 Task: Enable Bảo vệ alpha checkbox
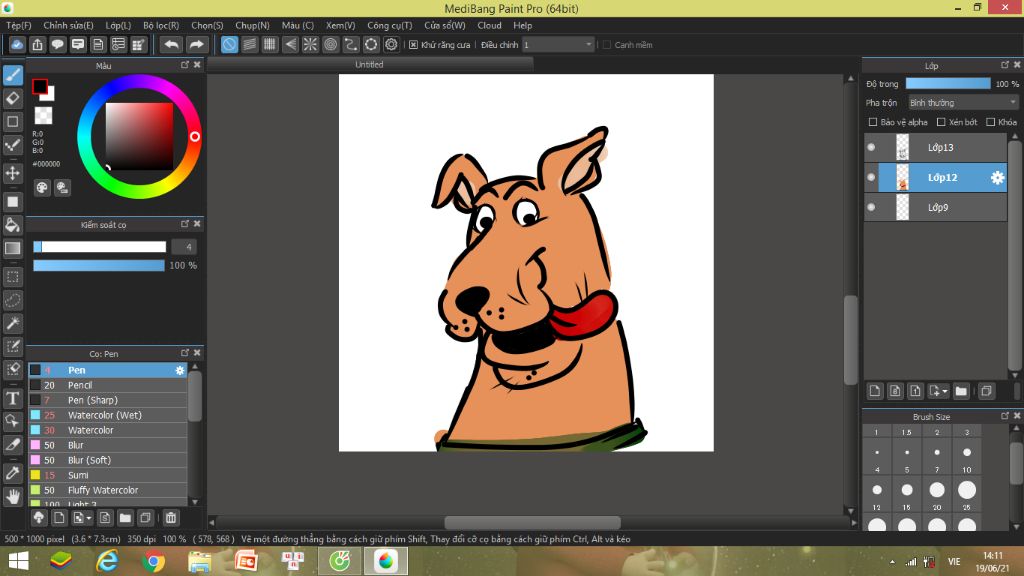pos(872,122)
